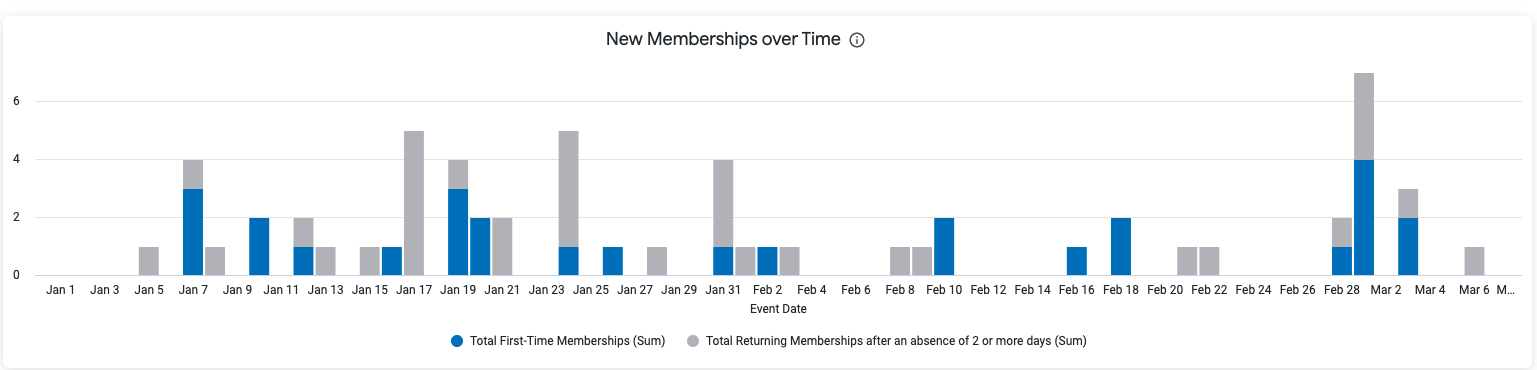
Task: Select the stacked bar above Mar 3
Action: pyautogui.click(x=1408, y=232)
